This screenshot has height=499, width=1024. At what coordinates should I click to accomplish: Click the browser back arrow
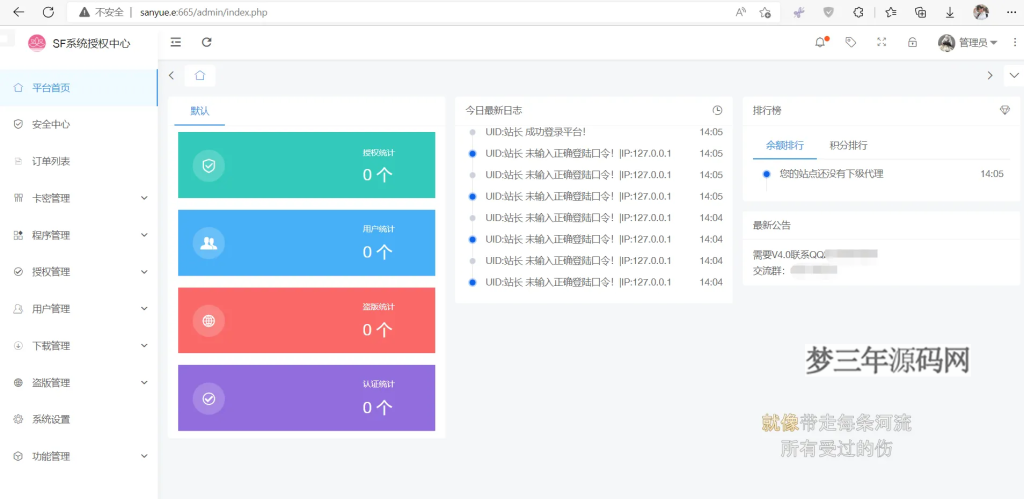click(19, 12)
